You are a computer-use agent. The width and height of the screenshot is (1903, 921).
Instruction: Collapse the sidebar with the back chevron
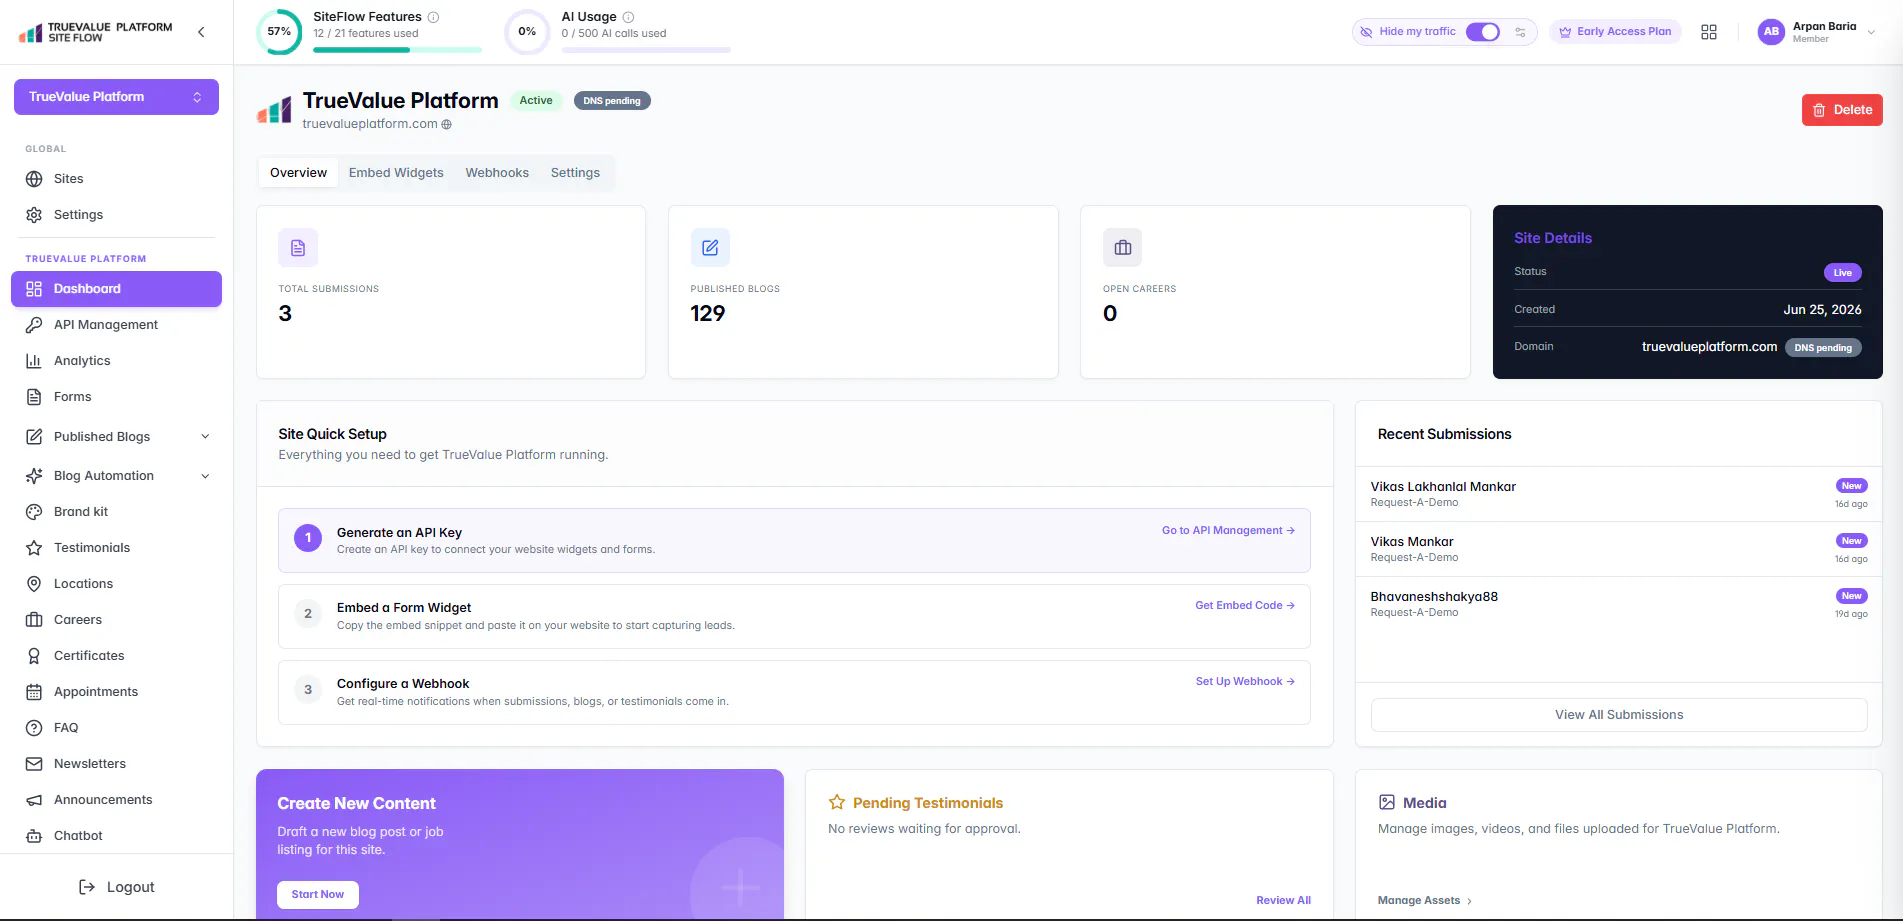pos(201,32)
